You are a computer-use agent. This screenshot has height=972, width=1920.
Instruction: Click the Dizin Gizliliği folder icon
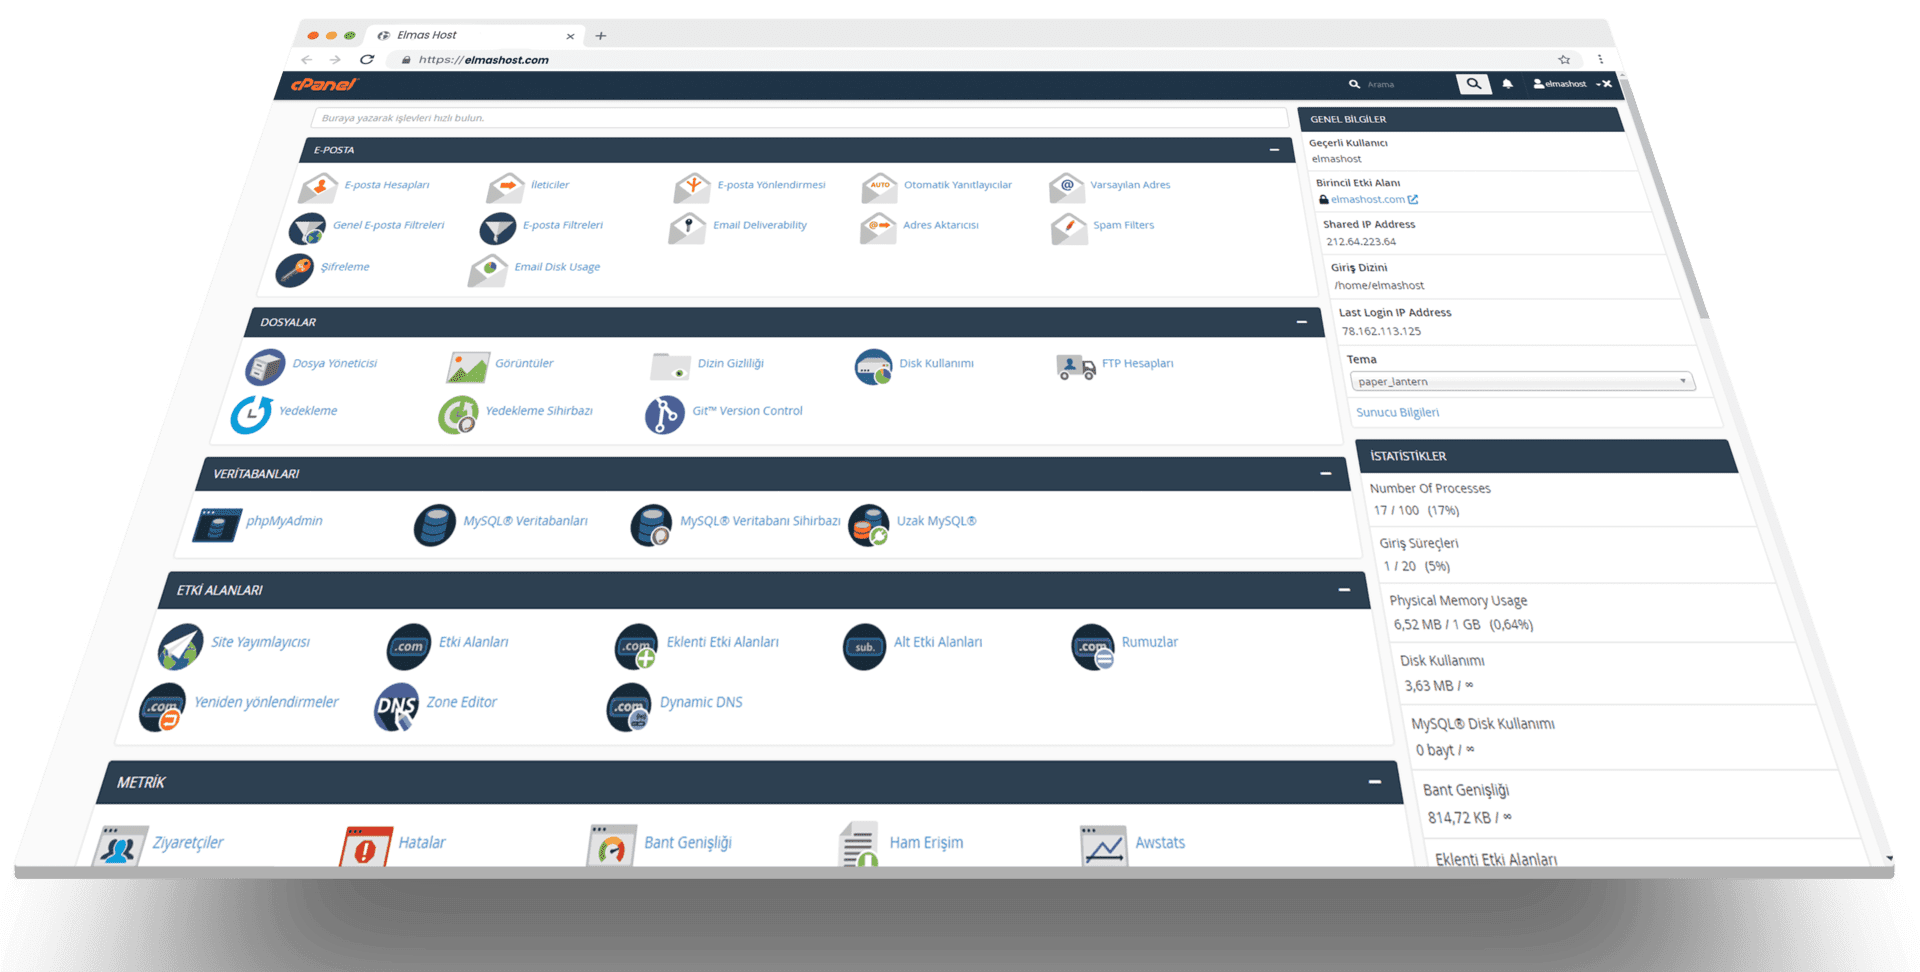pos(670,367)
